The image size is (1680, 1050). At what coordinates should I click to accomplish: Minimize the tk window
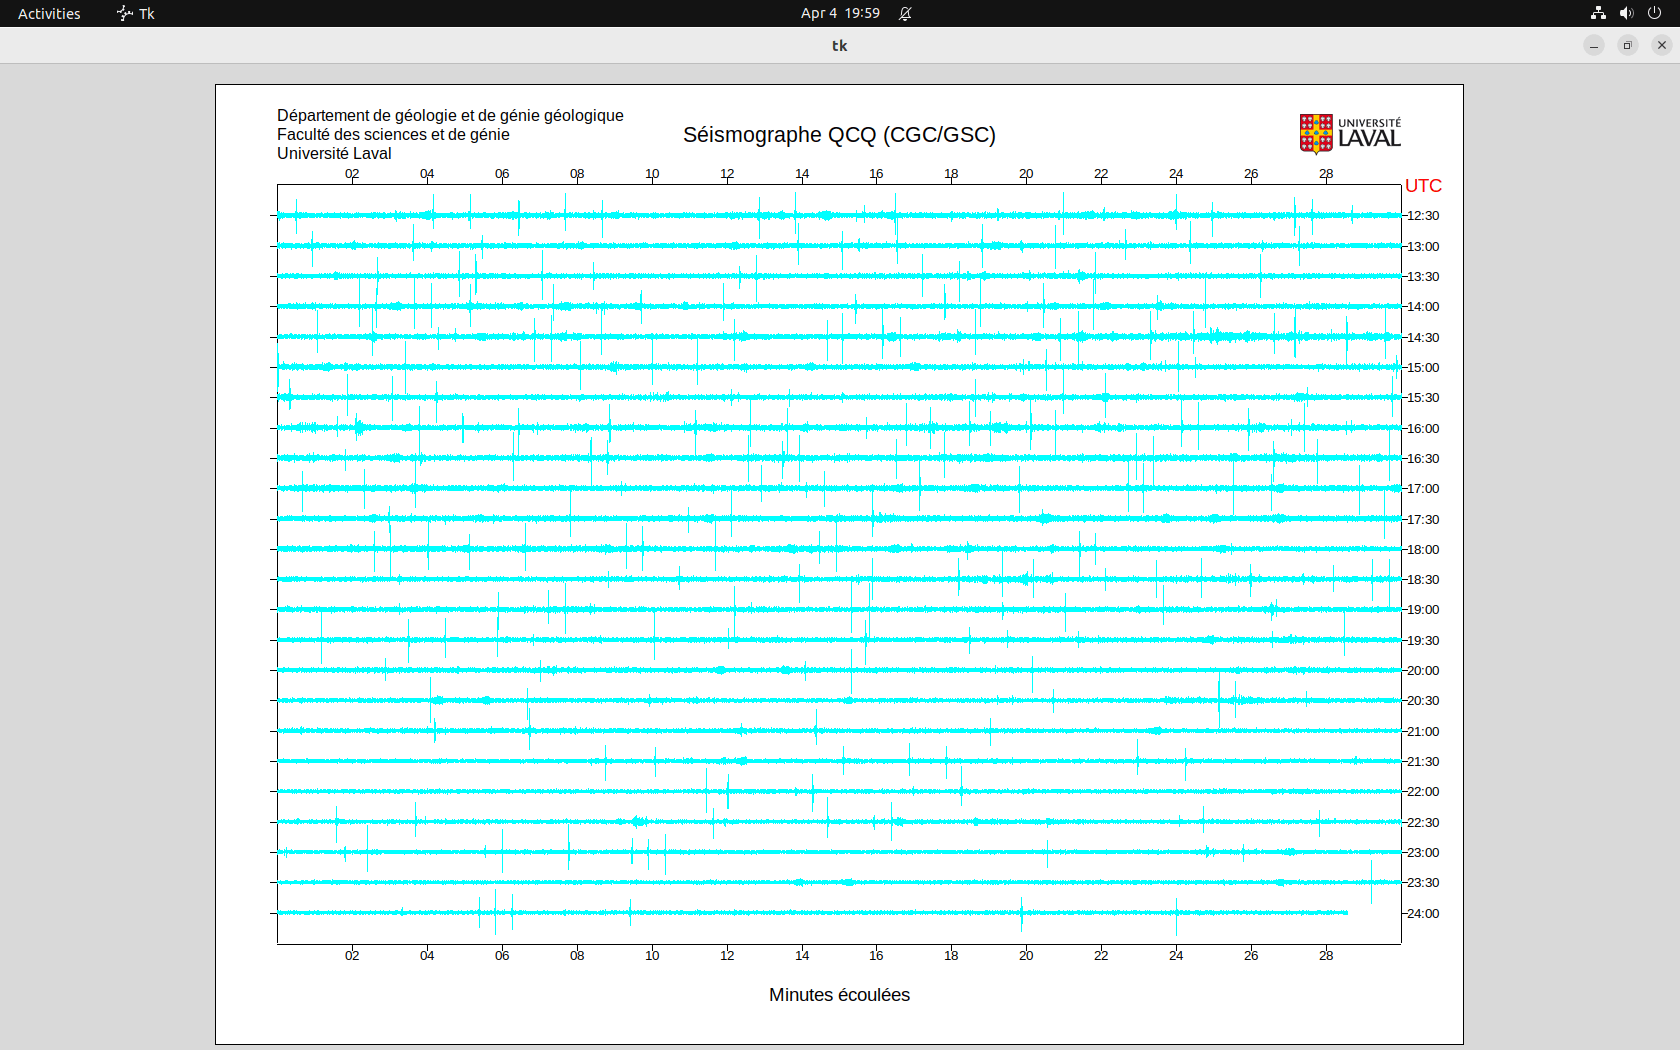point(1594,45)
